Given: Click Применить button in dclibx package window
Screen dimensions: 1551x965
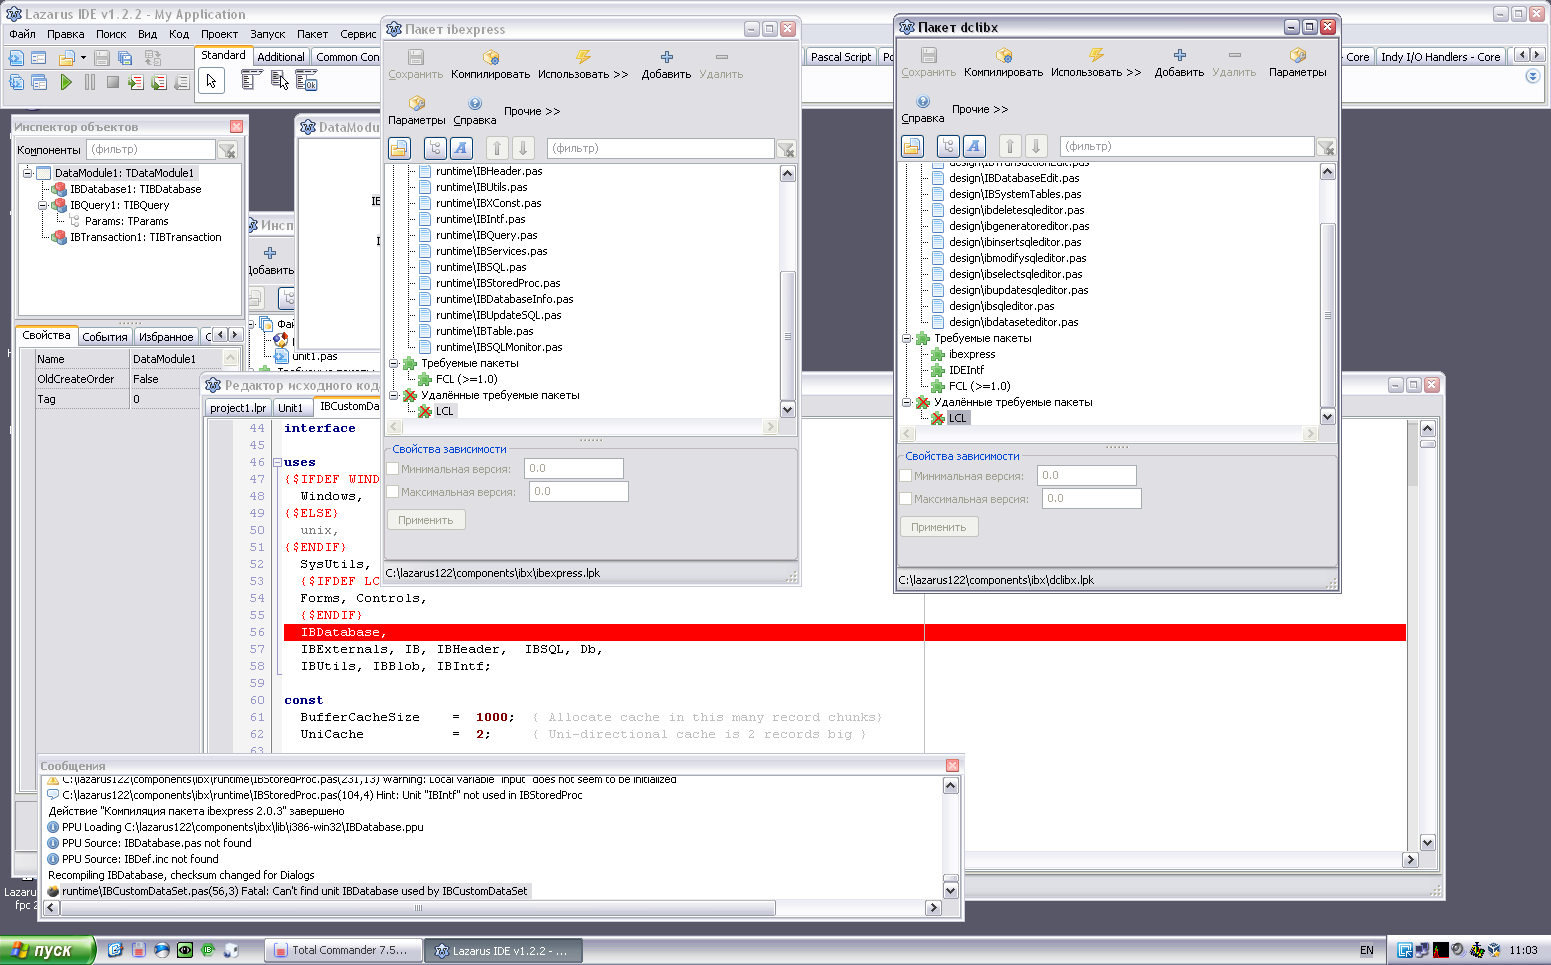Looking at the screenshot, I should (938, 527).
